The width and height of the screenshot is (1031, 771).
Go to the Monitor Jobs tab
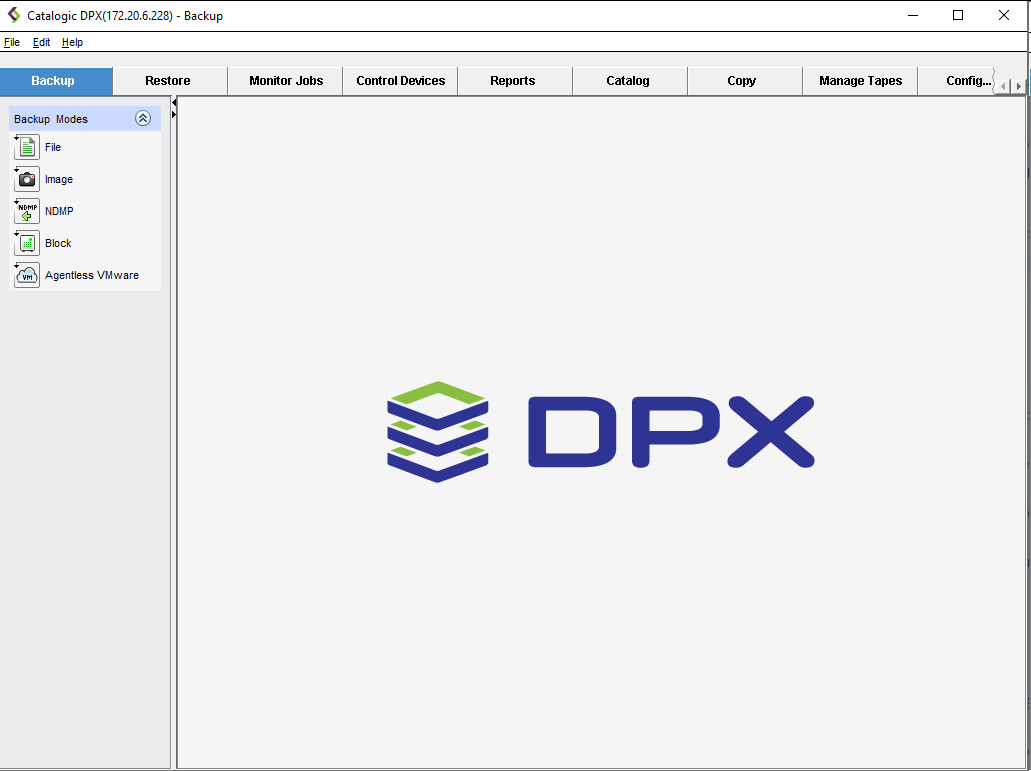[286, 81]
